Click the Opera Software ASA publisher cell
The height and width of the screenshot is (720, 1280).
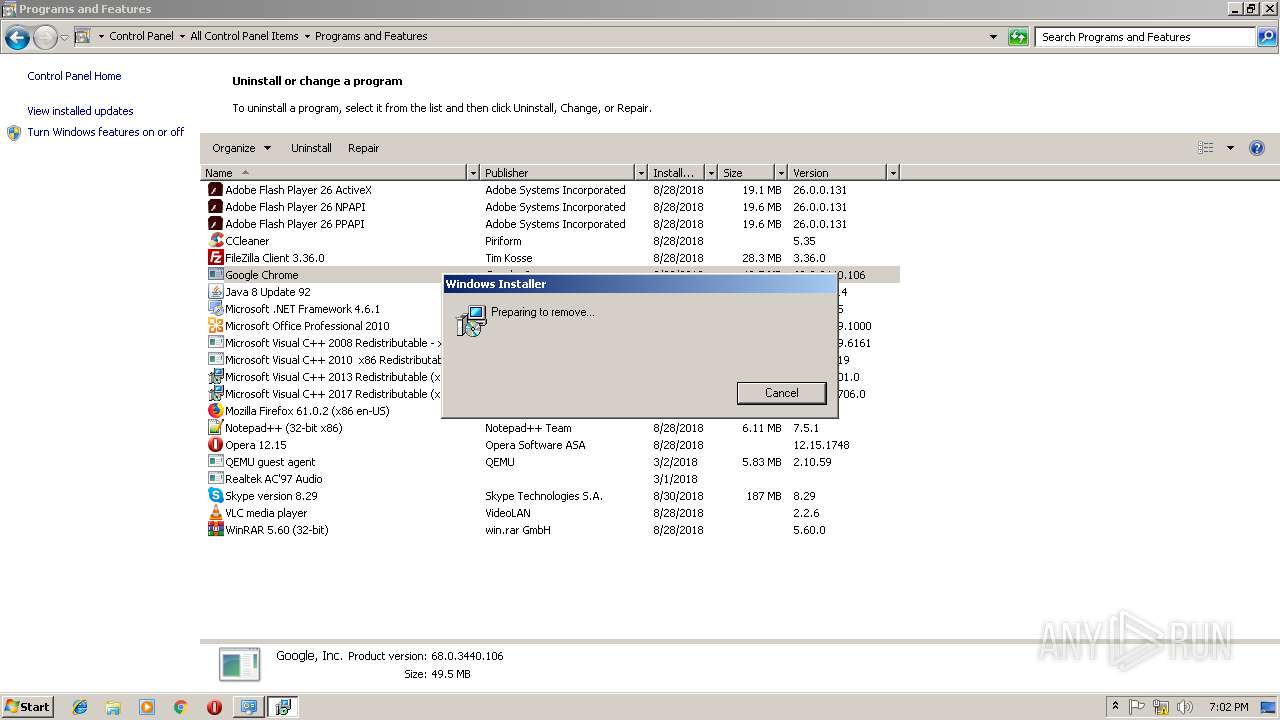pos(535,445)
